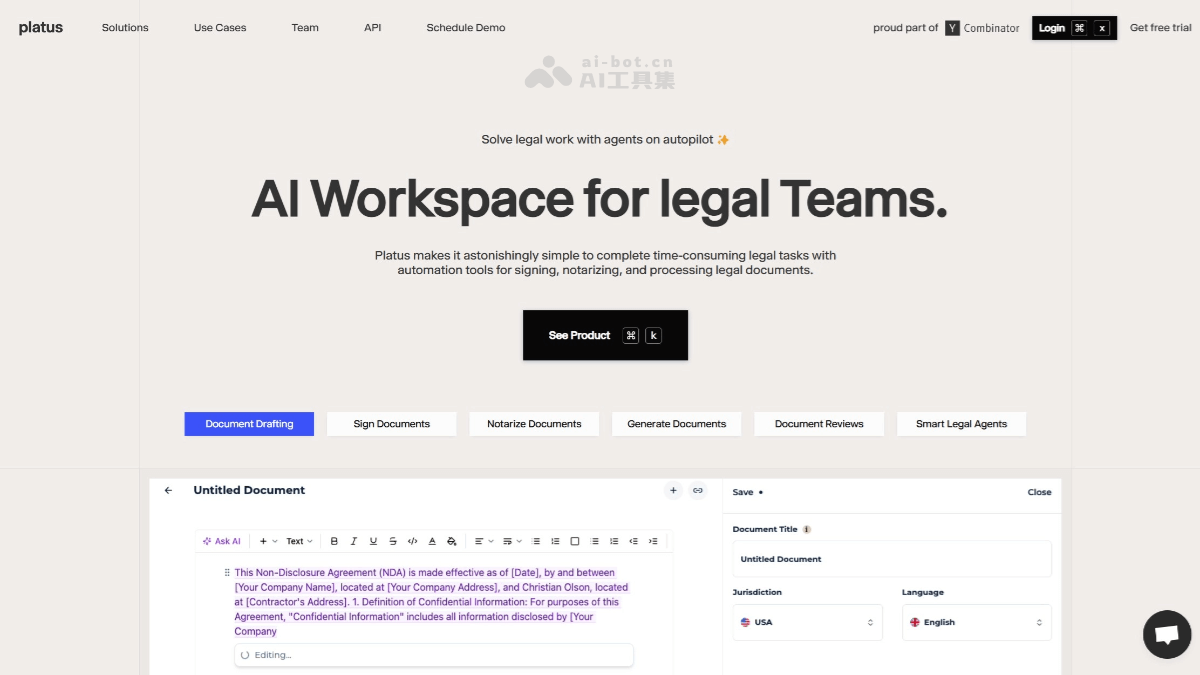Click the back arrow beside Untitled Document

tap(168, 490)
